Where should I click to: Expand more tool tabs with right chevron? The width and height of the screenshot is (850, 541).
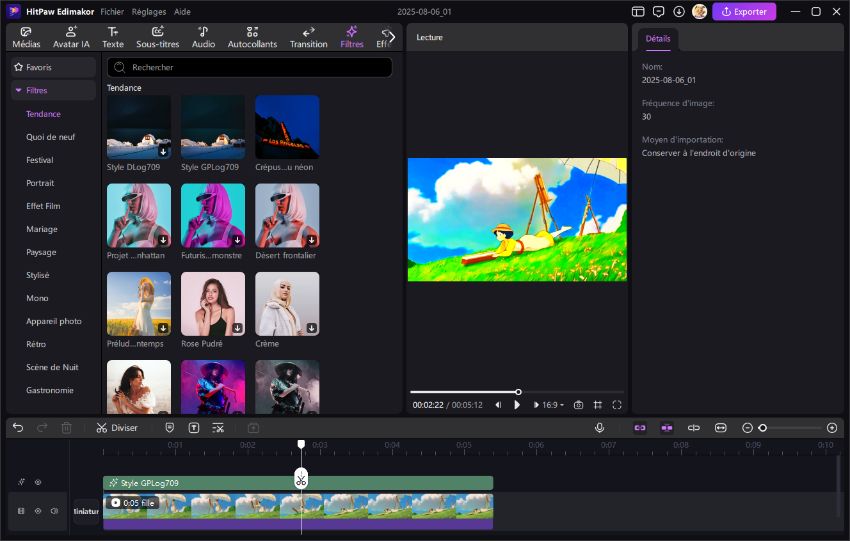click(x=392, y=37)
